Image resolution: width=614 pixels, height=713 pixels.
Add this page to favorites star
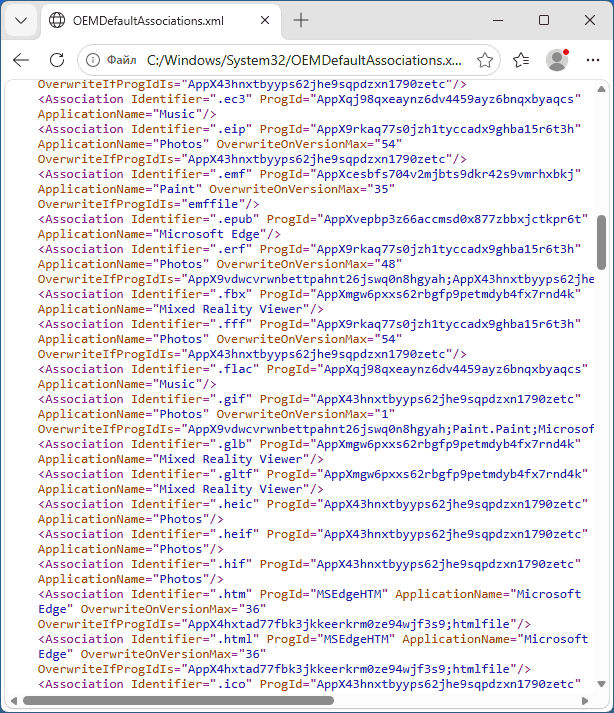click(x=485, y=60)
